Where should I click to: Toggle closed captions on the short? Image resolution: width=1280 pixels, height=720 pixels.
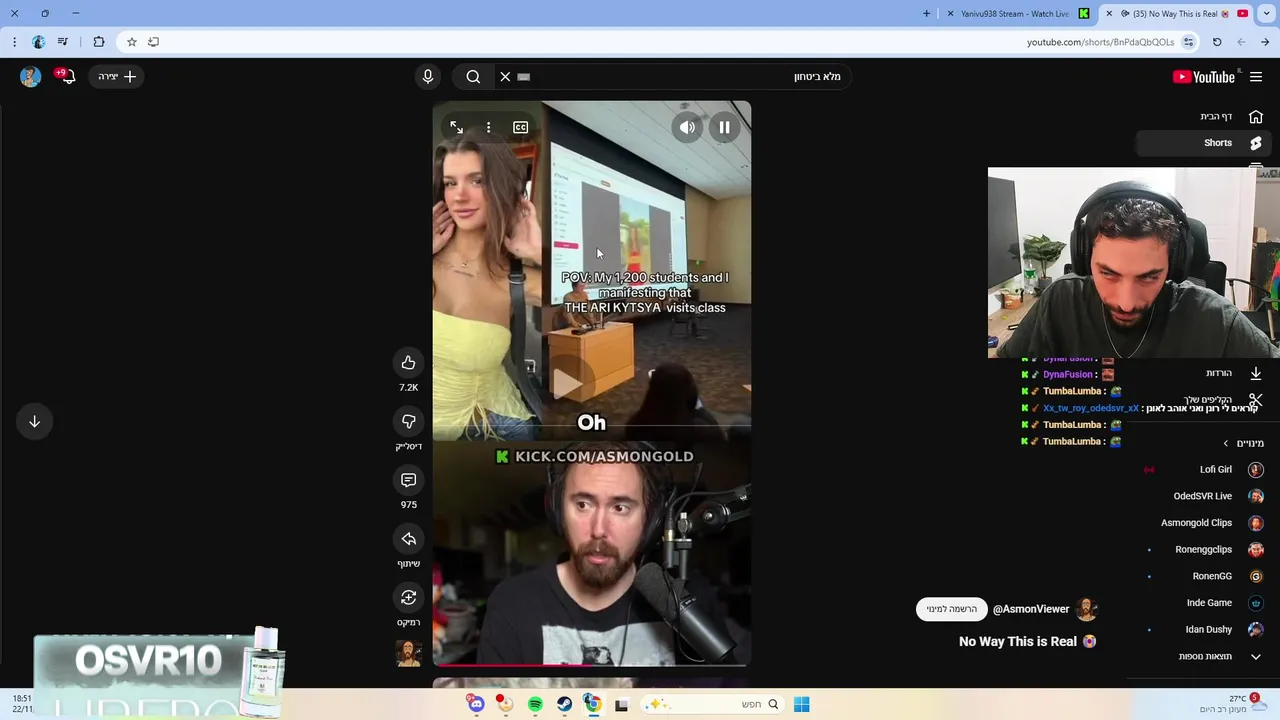click(x=520, y=127)
